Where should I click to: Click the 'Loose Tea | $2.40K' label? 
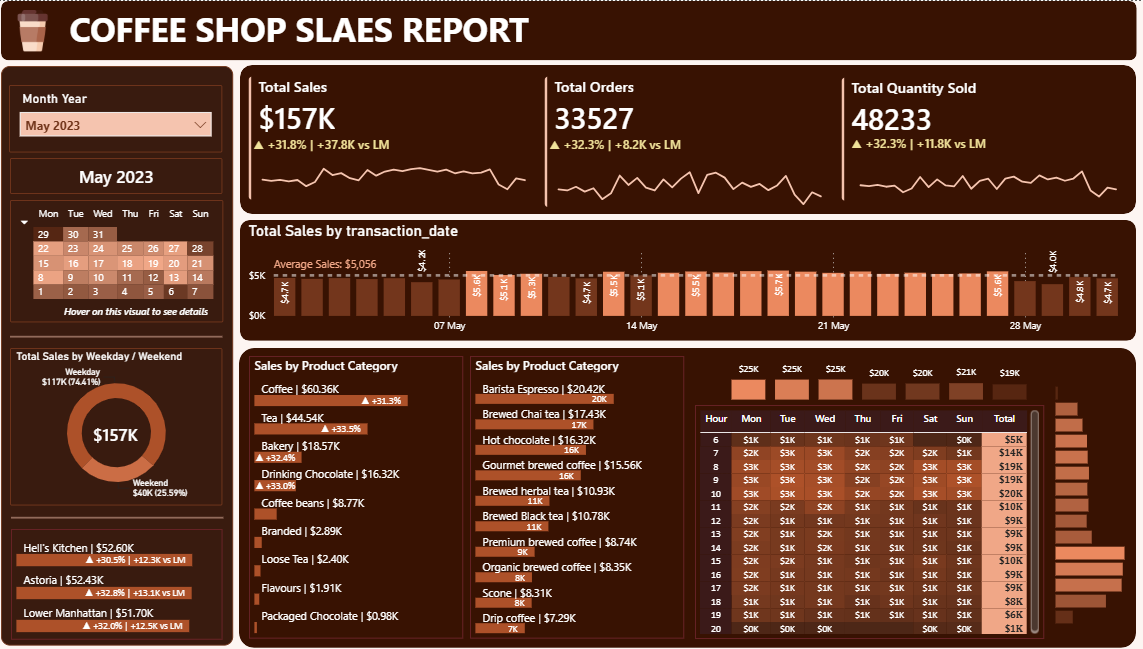(305, 559)
